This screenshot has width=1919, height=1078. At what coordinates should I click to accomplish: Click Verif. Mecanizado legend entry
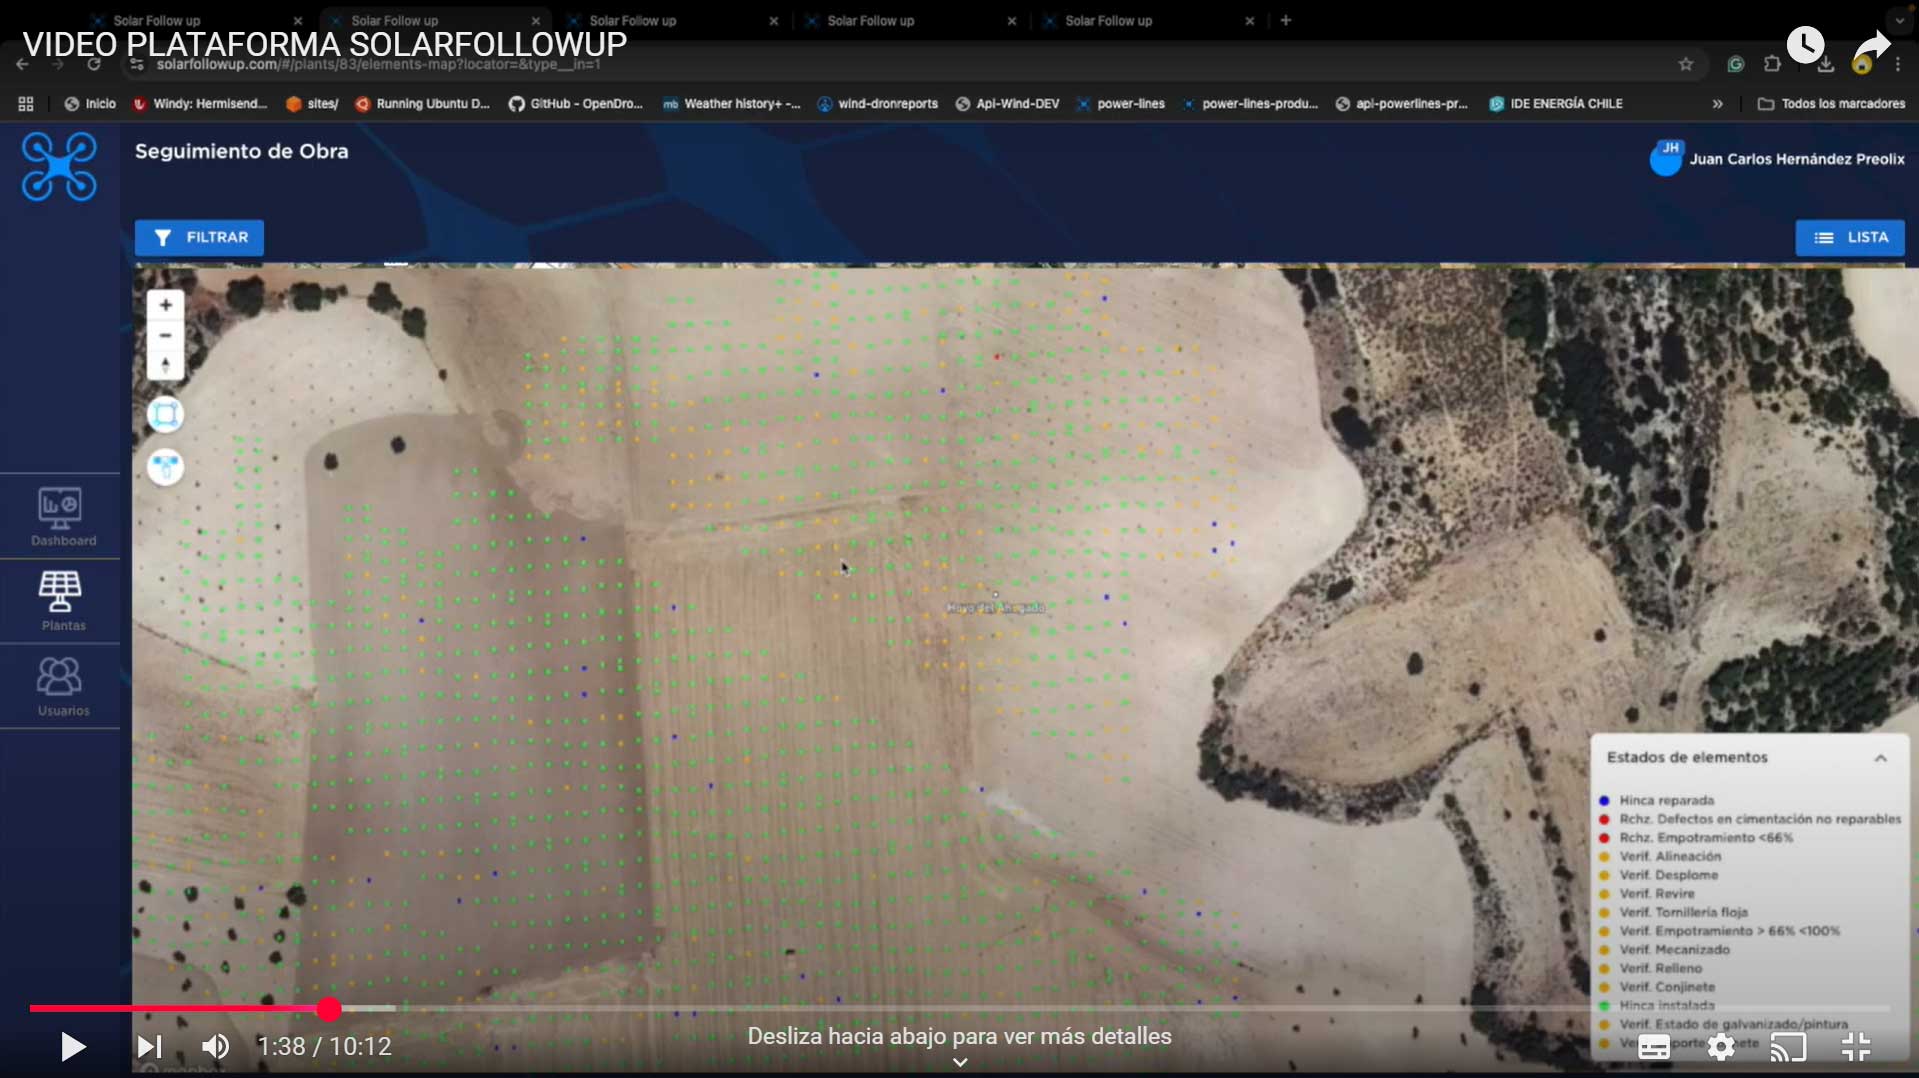pos(1664,950)
